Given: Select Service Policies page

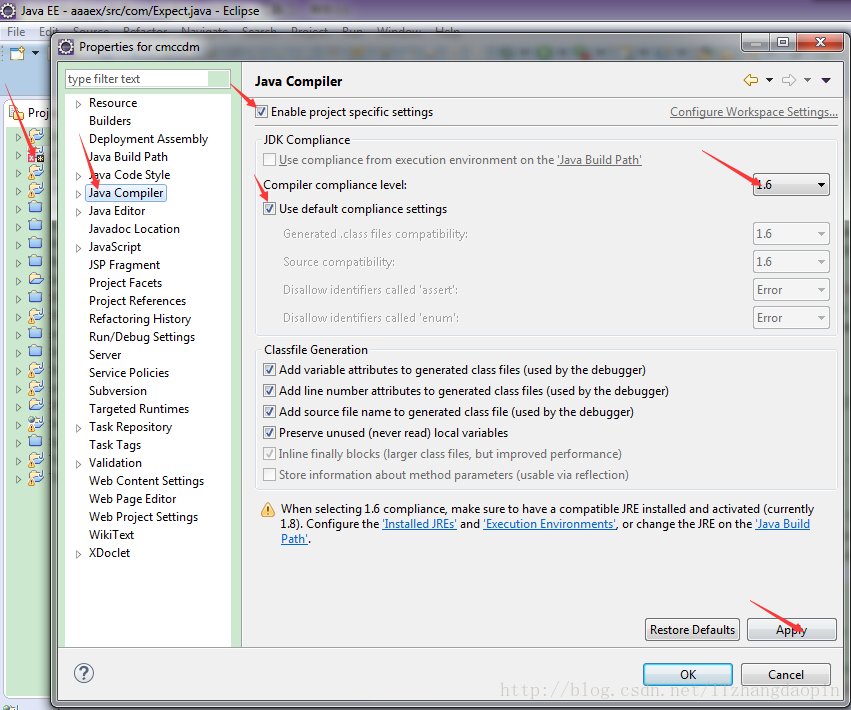Looking at the screenshot, I should [x=129, y=372].
